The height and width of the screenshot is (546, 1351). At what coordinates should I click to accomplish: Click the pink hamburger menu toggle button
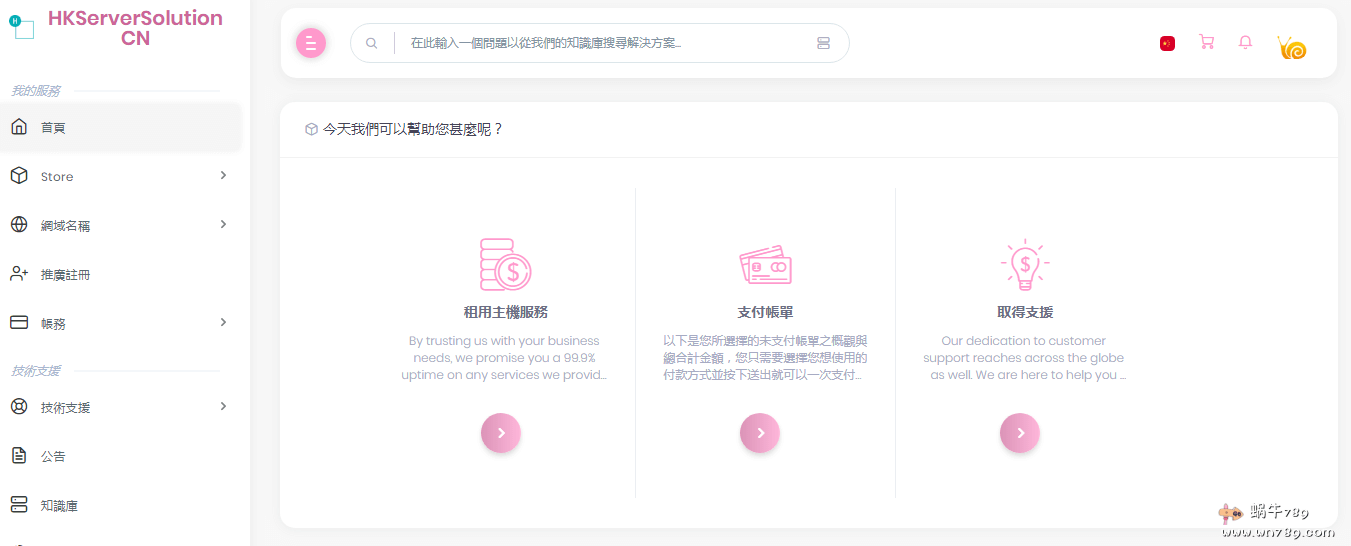311,43
